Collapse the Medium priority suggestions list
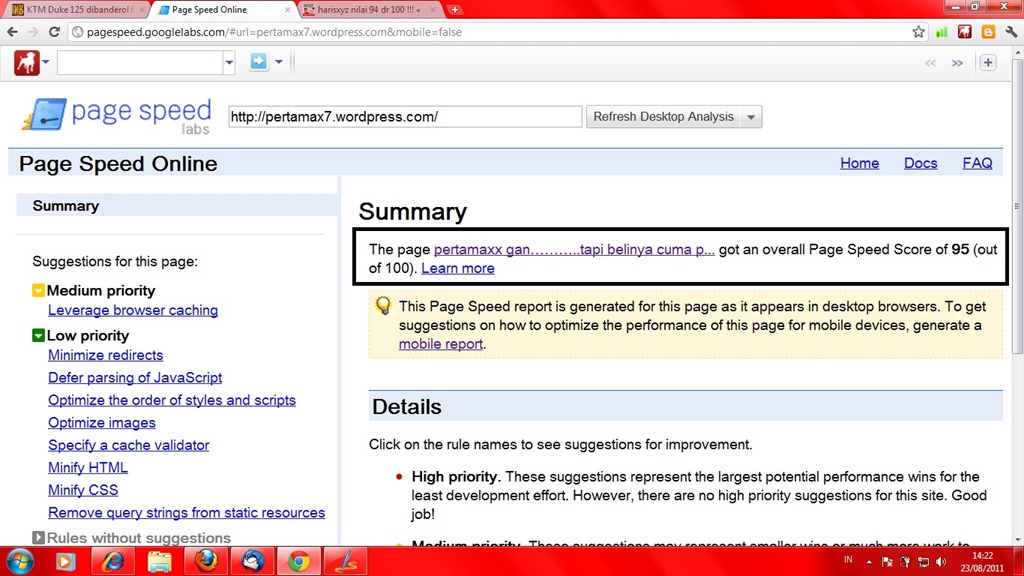This screenshot has width=1024, height=576. 38,291
